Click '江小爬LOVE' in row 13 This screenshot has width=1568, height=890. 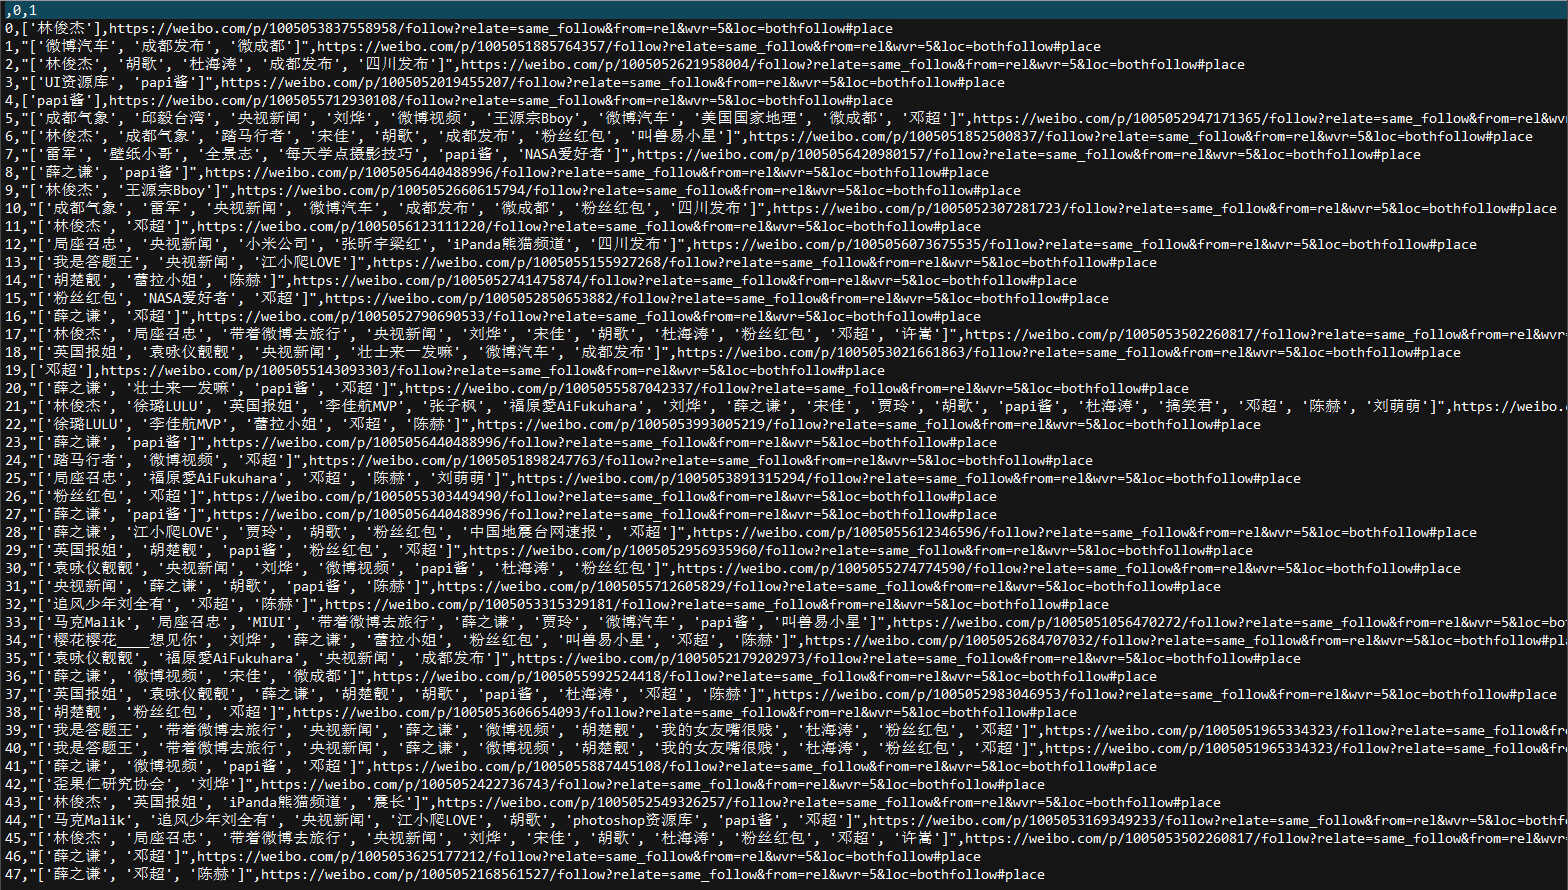(x=301, y=262)
